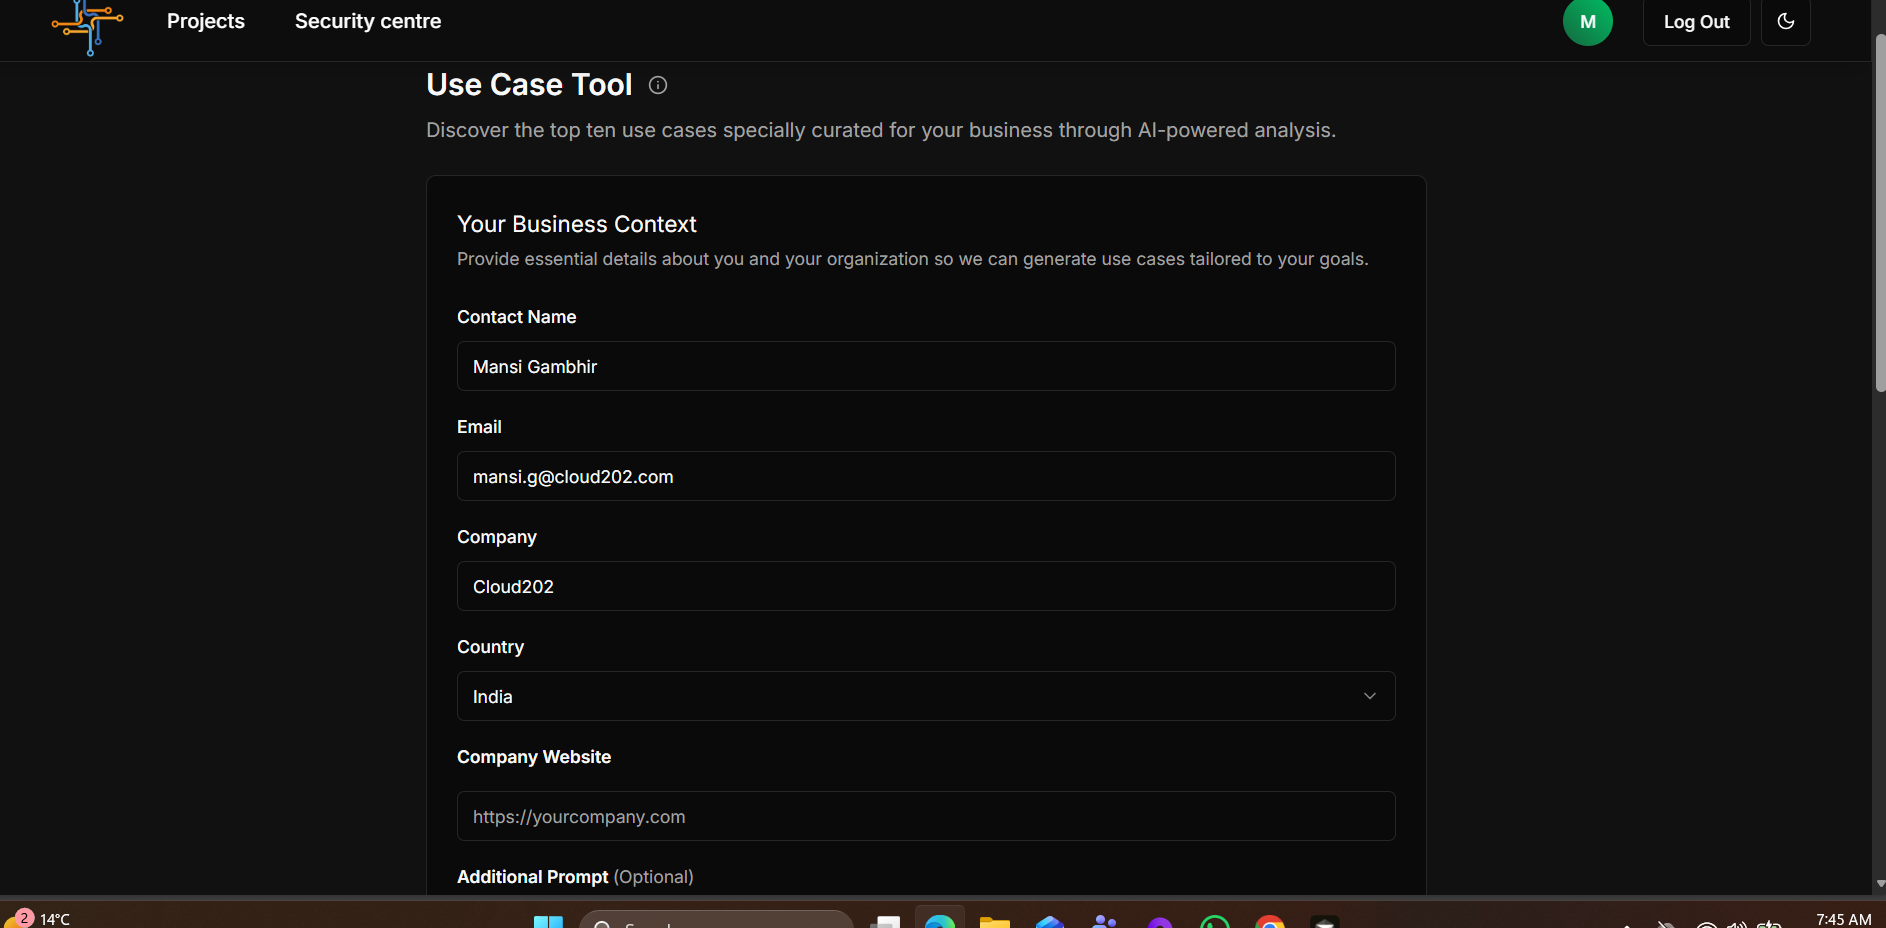Click the page's vertical scrollbar thumb
The image size is (1886, 928).
pos(1880,210)
